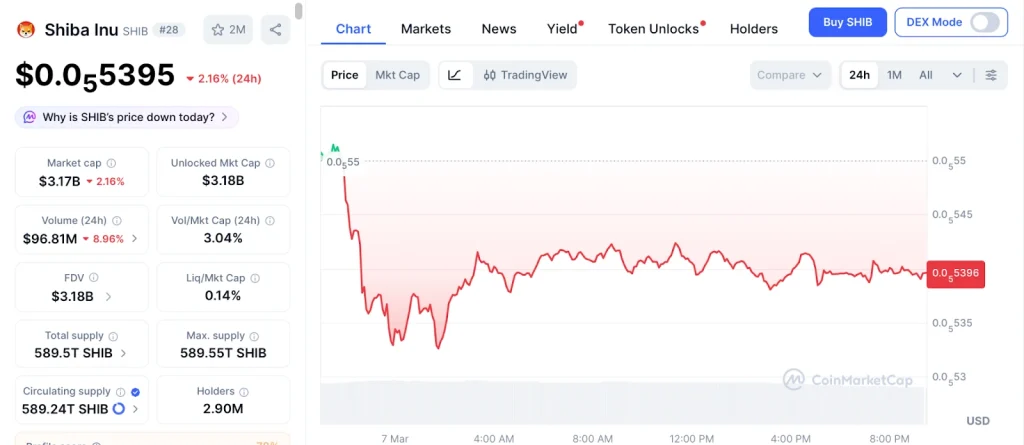Image resolution: width=1024 pixels, height=445 pixels.
Task: Select the Price chart toggle
Action: pyautogui.click(x=345, y=75)
